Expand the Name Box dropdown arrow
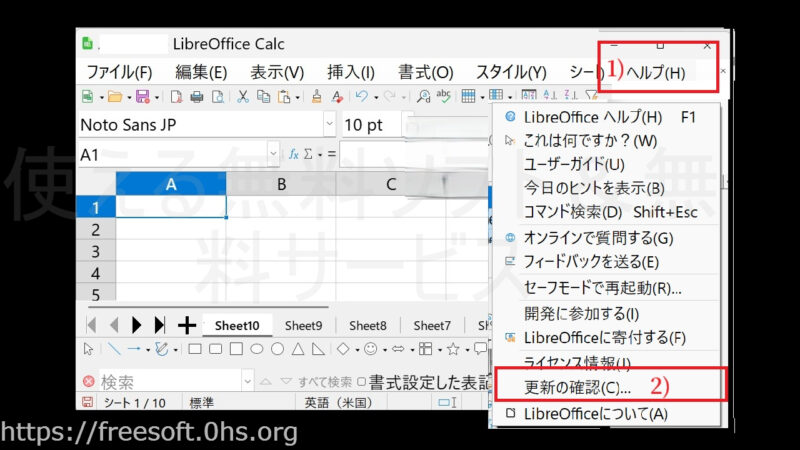This screenshot has height=450, width=800. (x=272, y=155)
